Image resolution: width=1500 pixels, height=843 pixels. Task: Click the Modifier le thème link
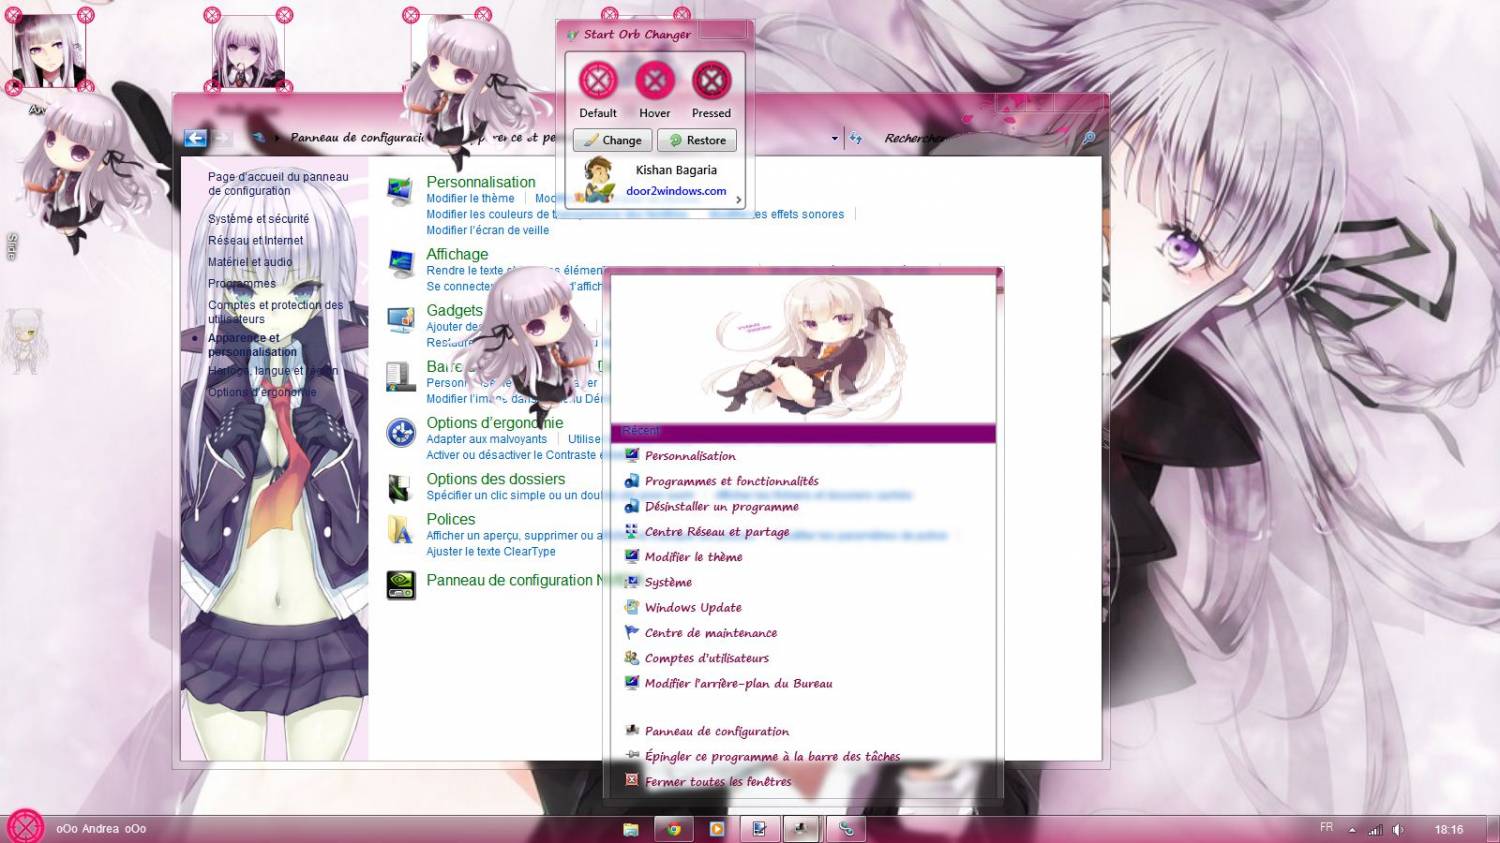click(470, 198)
